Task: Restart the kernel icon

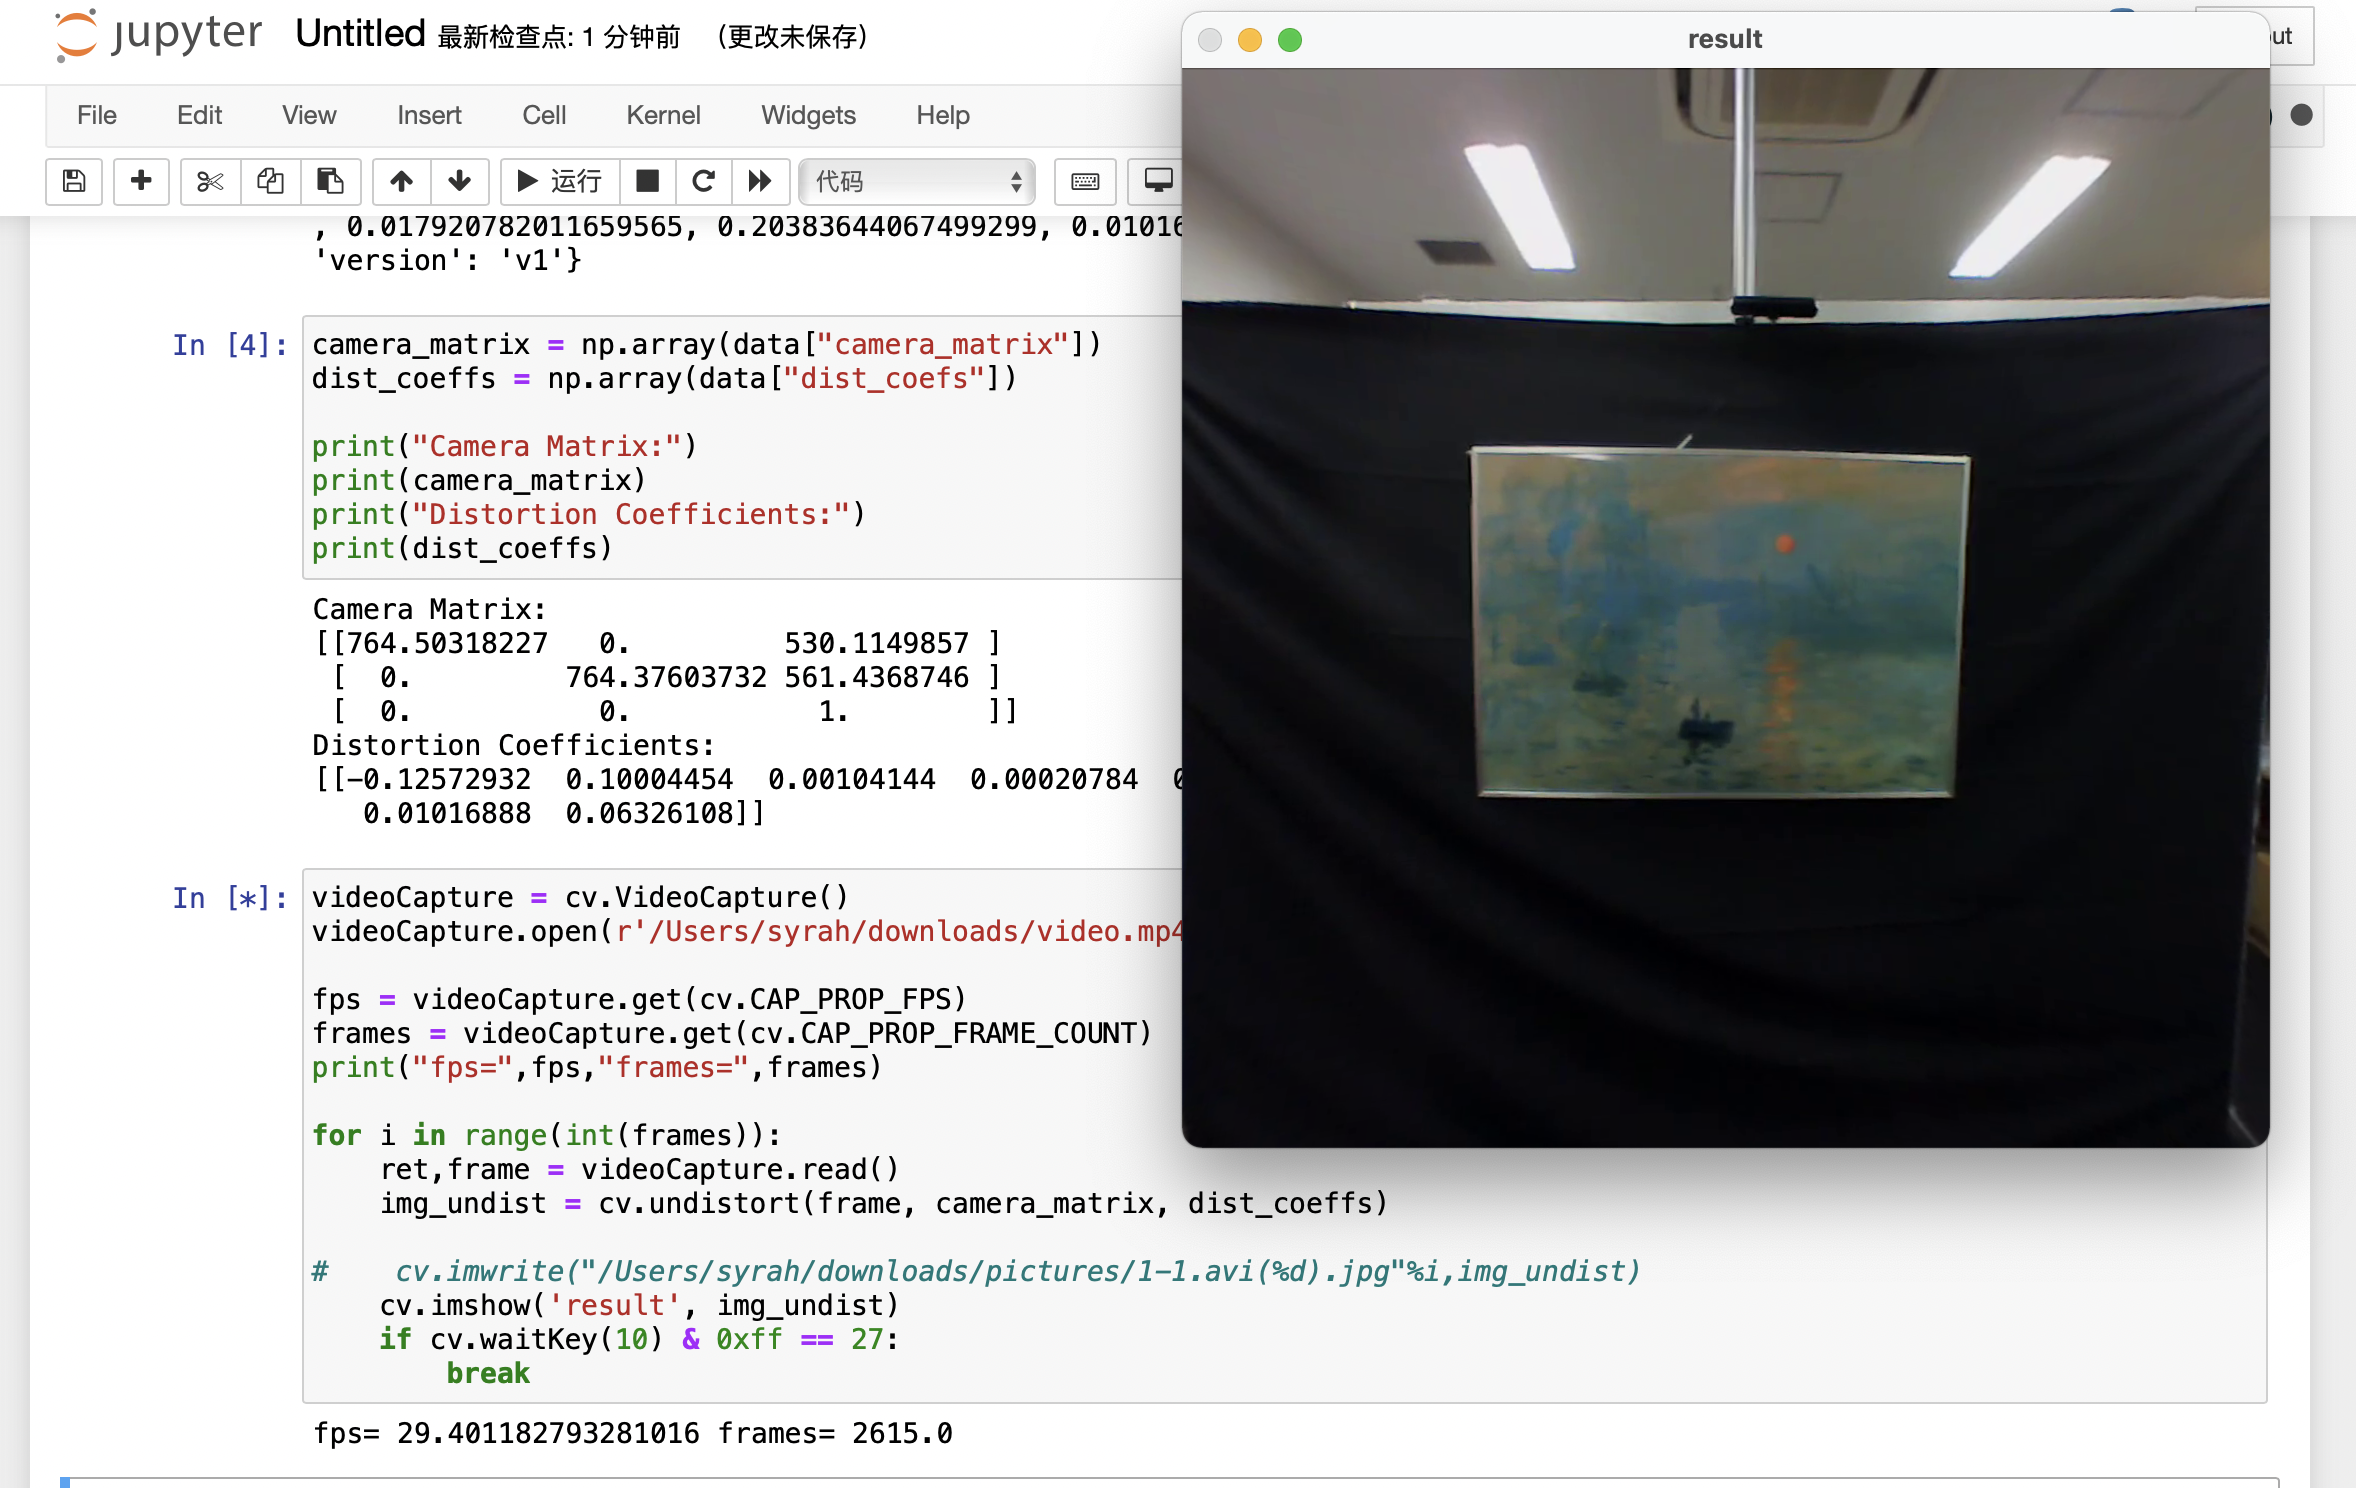Action: 704,181
